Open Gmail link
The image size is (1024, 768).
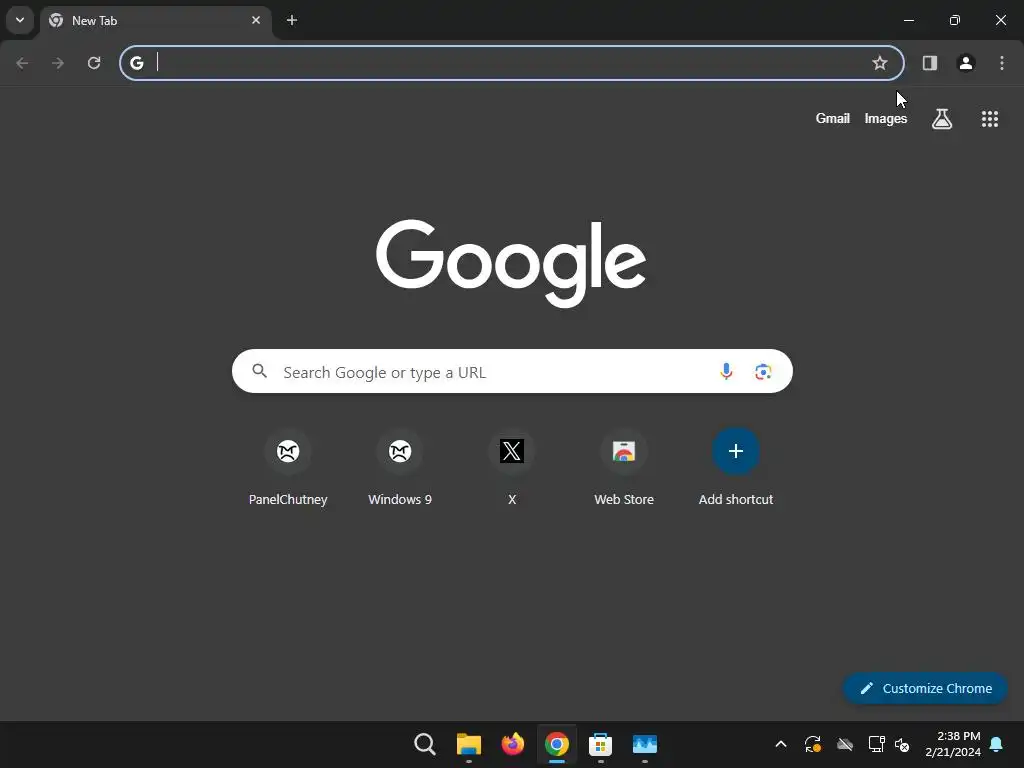(x=833, y=118)
